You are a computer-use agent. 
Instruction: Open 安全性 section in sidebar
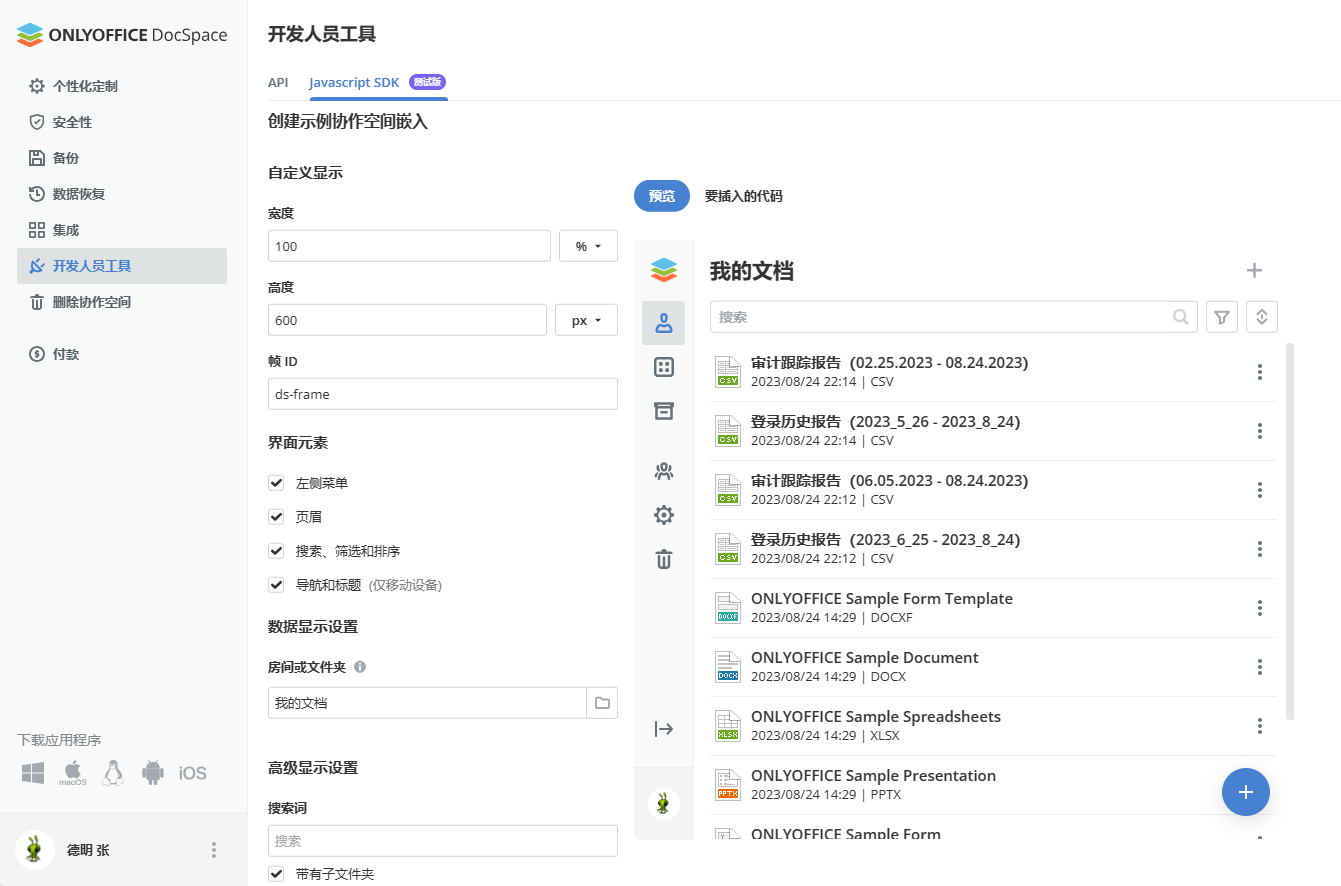(x=122, y=122)
